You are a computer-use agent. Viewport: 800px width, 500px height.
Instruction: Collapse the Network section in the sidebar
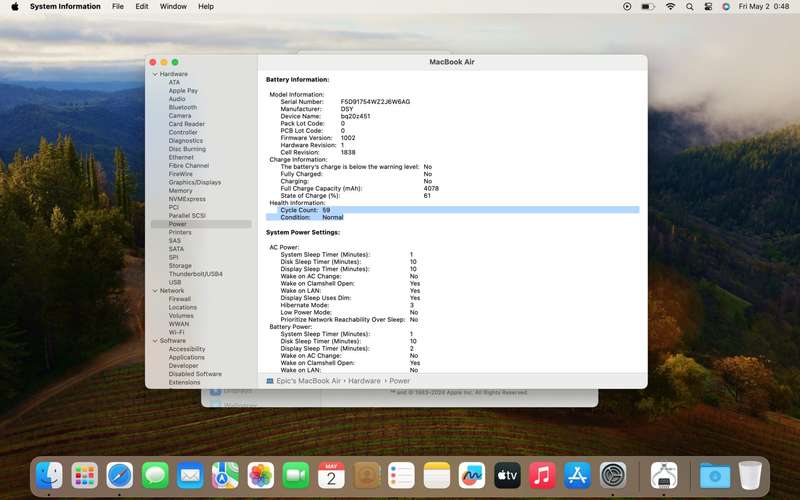click(x=155, y=291)
